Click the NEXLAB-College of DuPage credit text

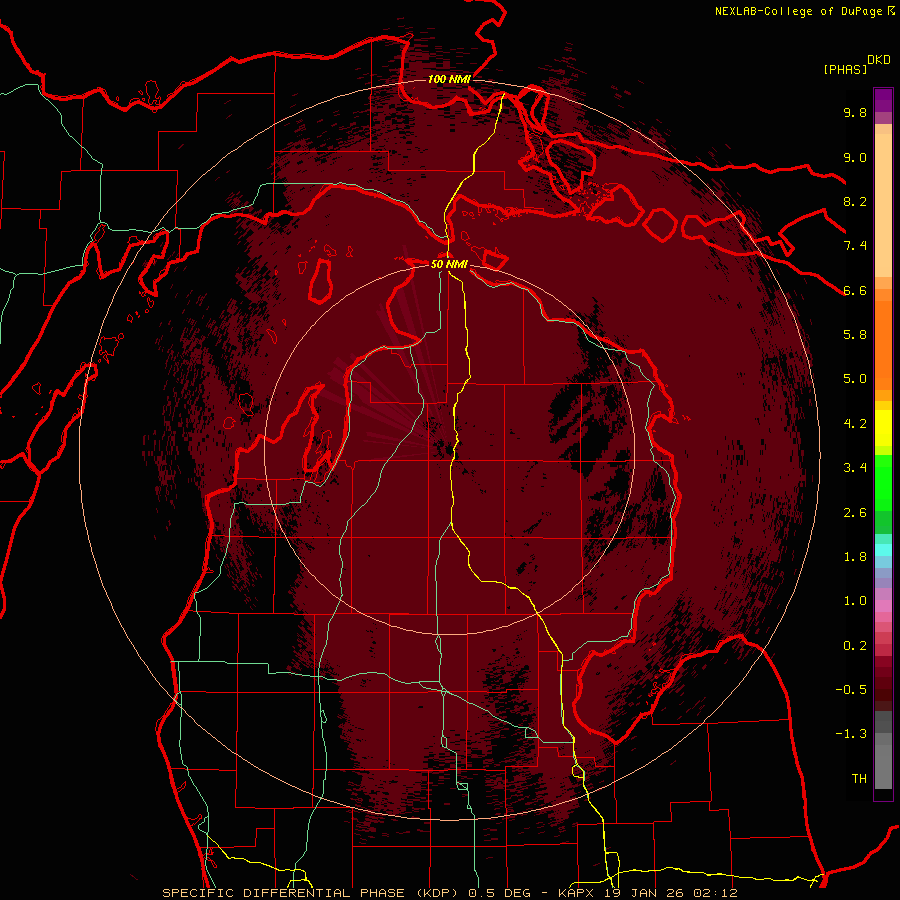pyautogui.click(x=798, y=11)
